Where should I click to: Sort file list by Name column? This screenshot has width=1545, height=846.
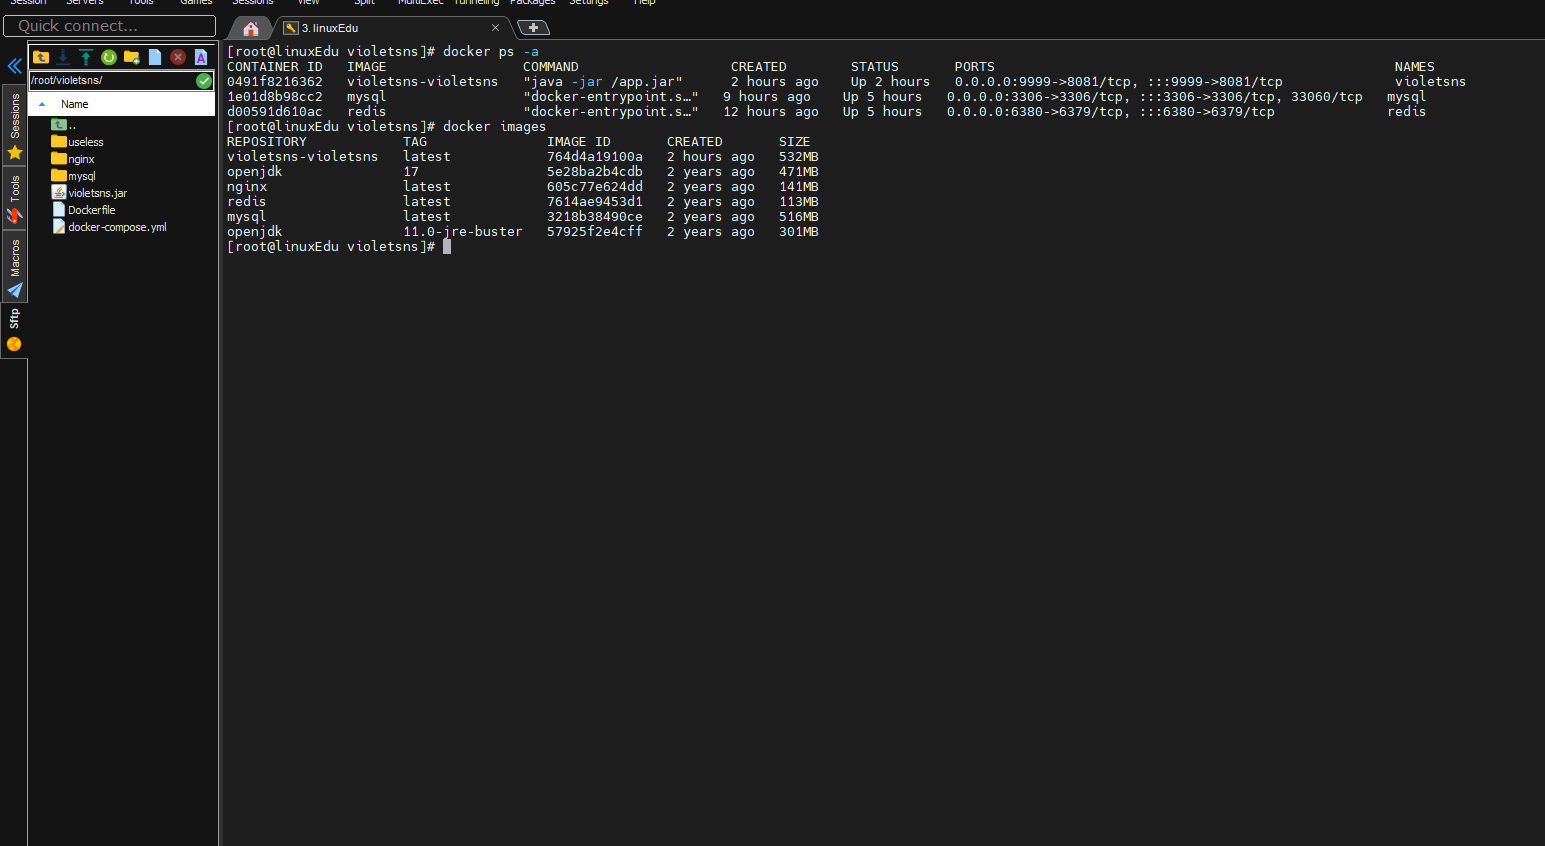coord(75,104)
